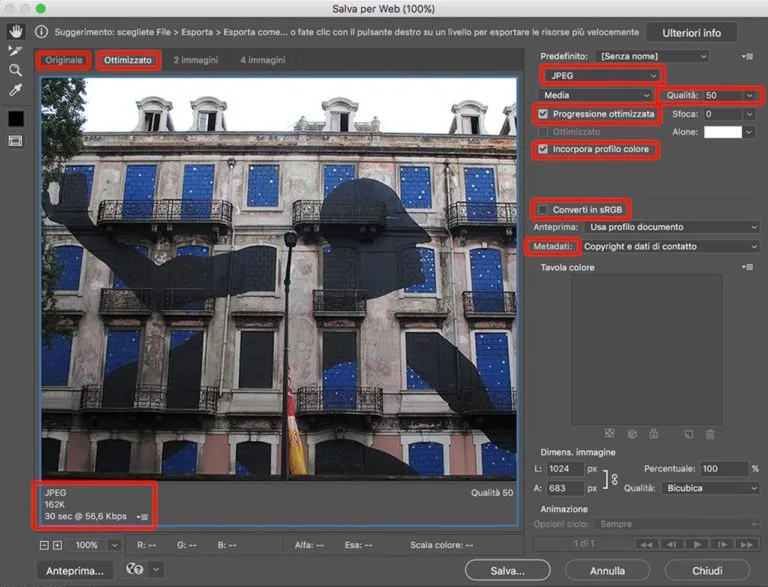Click the trash icon under Tavola colore
The height and width of the screenshot is (587, 768).
710,434
